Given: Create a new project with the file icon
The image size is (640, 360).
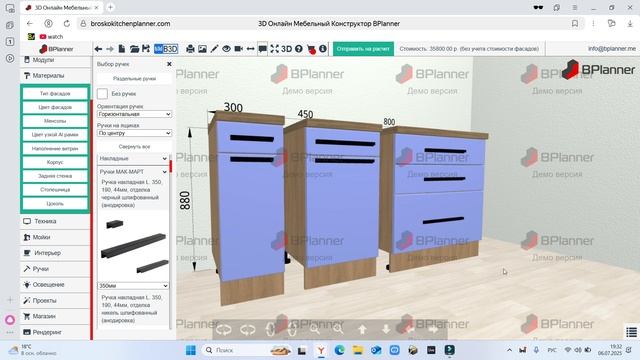Looking at the screenshot, I should pyautogui.click(x=122, y=49).
